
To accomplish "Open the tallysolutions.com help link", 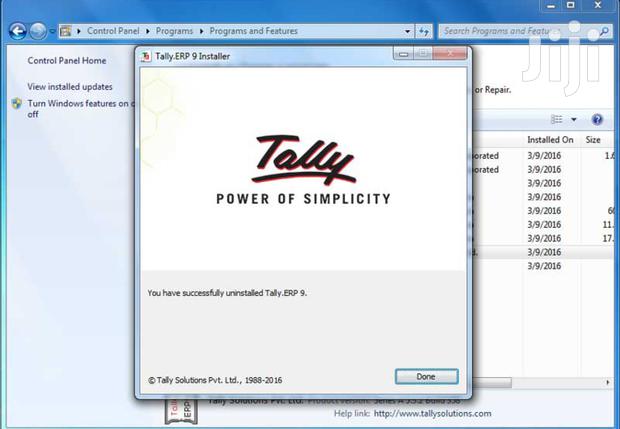I will click(x=433, y=414).
